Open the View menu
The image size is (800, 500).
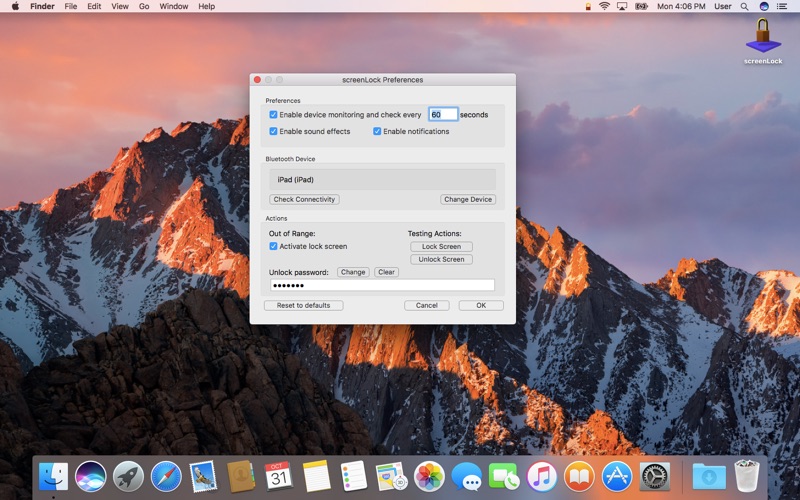(x=120, y=6)
